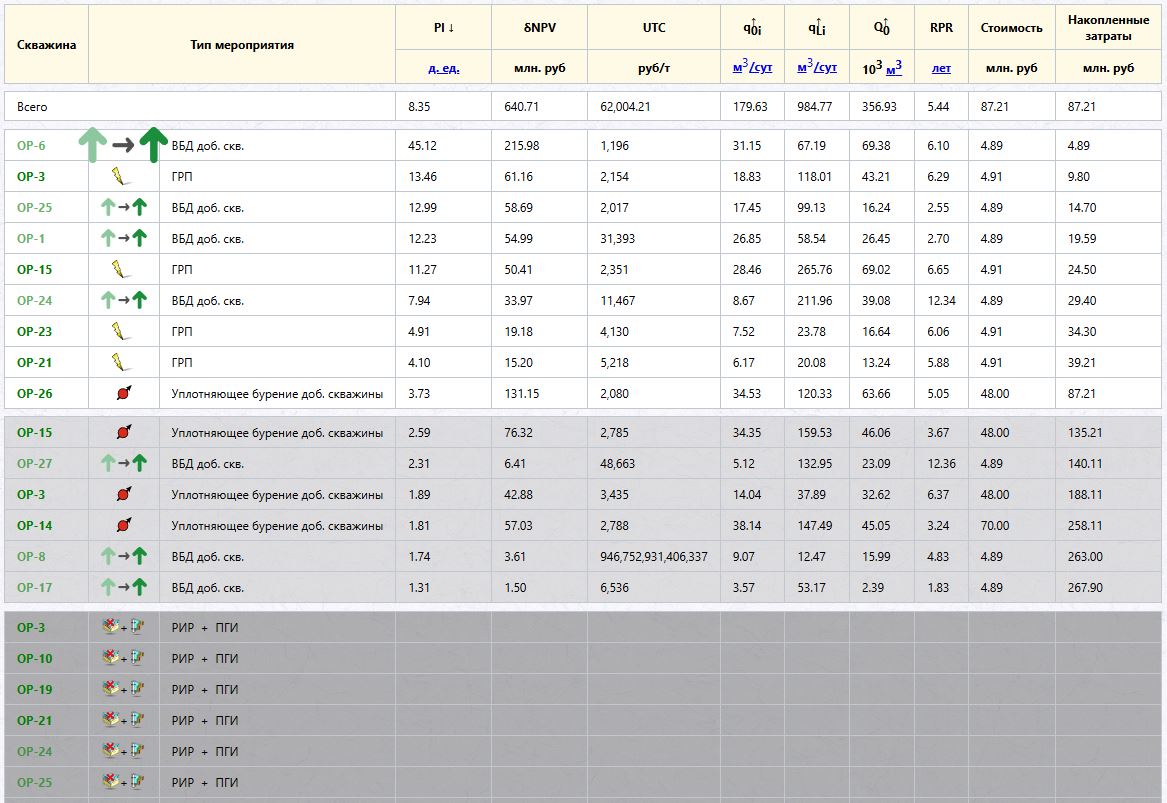
Task: Click the Накопленные затраты column header
Action: pyautogui.click(x=1108, y=28)
